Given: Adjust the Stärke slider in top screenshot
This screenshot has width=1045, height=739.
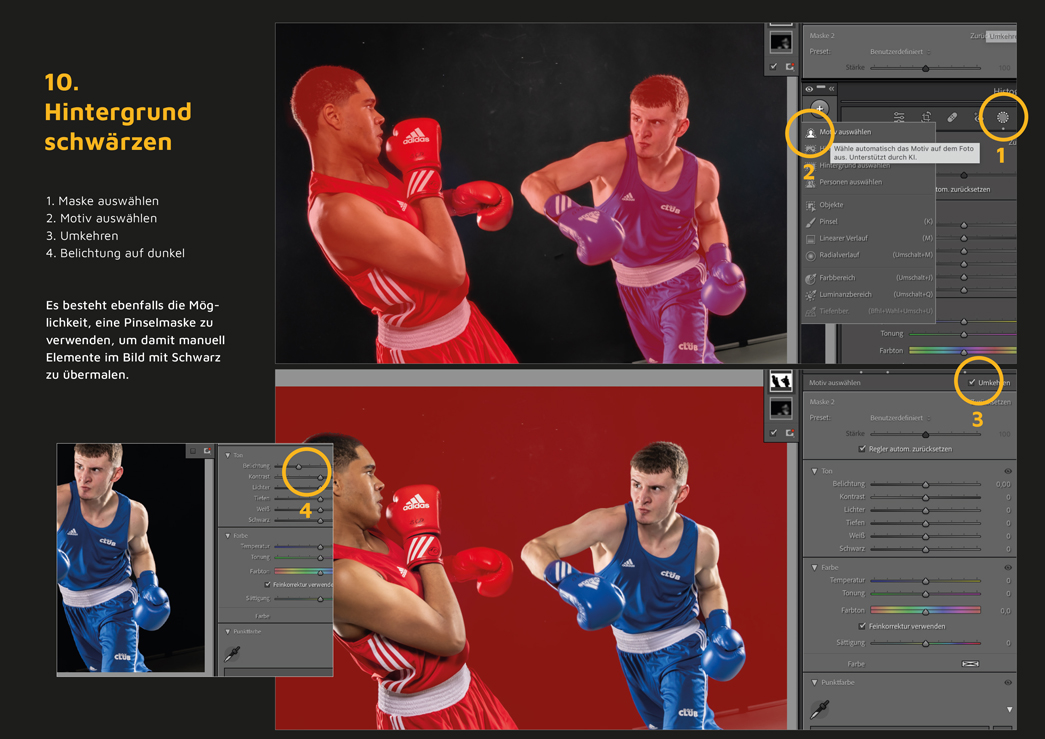Looking at the screenshot, I should click(925, 68).
